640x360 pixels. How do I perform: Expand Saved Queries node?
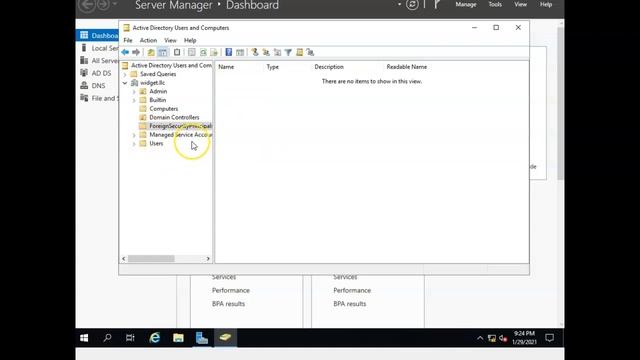[125, 74]
